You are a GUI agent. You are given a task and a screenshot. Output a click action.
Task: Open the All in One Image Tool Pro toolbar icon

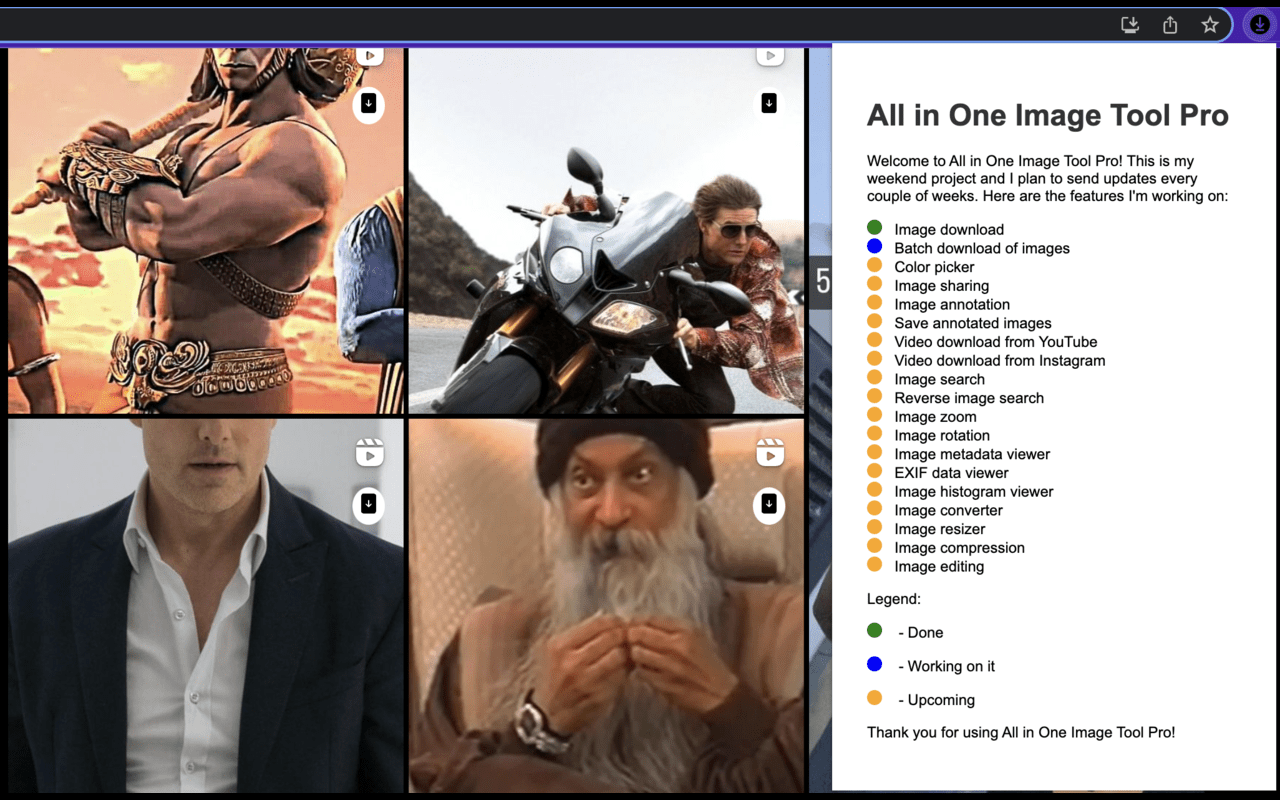pyautogui.click(x=1259, y=24)
